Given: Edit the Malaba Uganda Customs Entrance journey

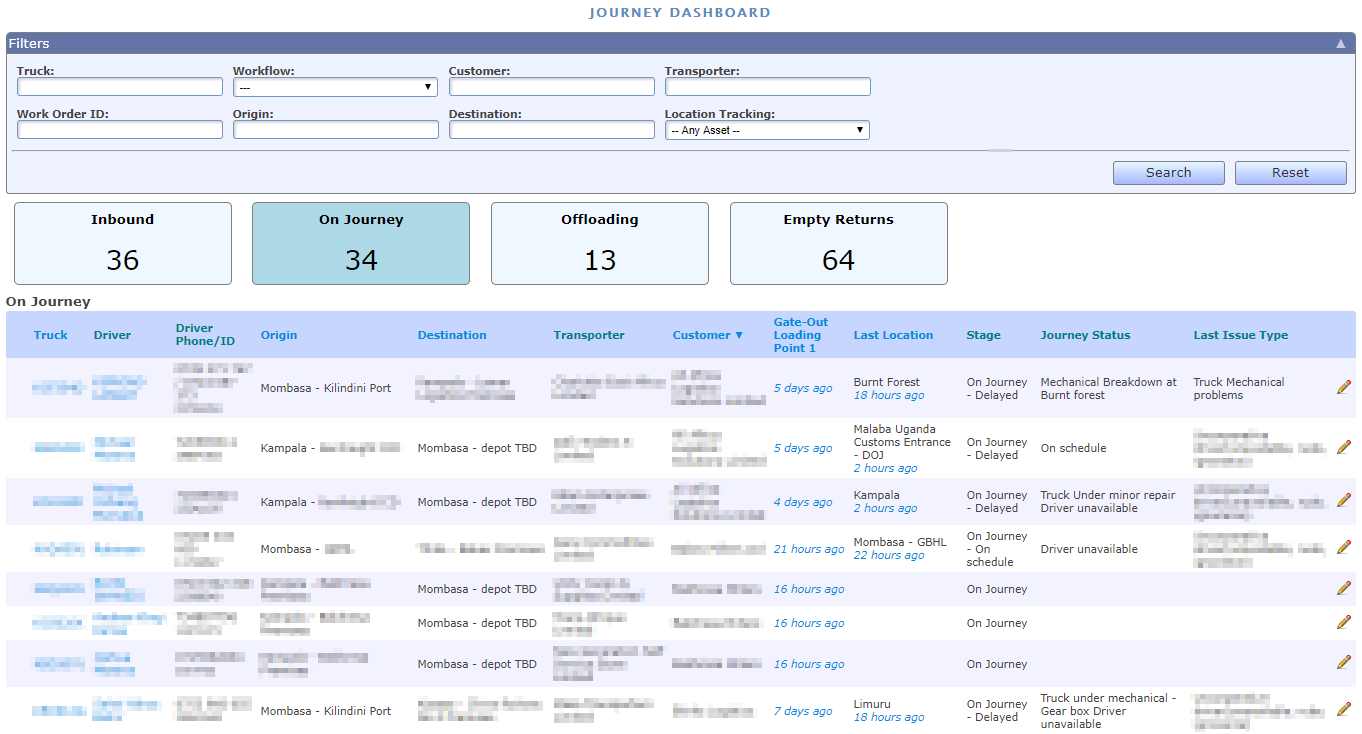Looking at the screenshot, I should (1344, 447).
